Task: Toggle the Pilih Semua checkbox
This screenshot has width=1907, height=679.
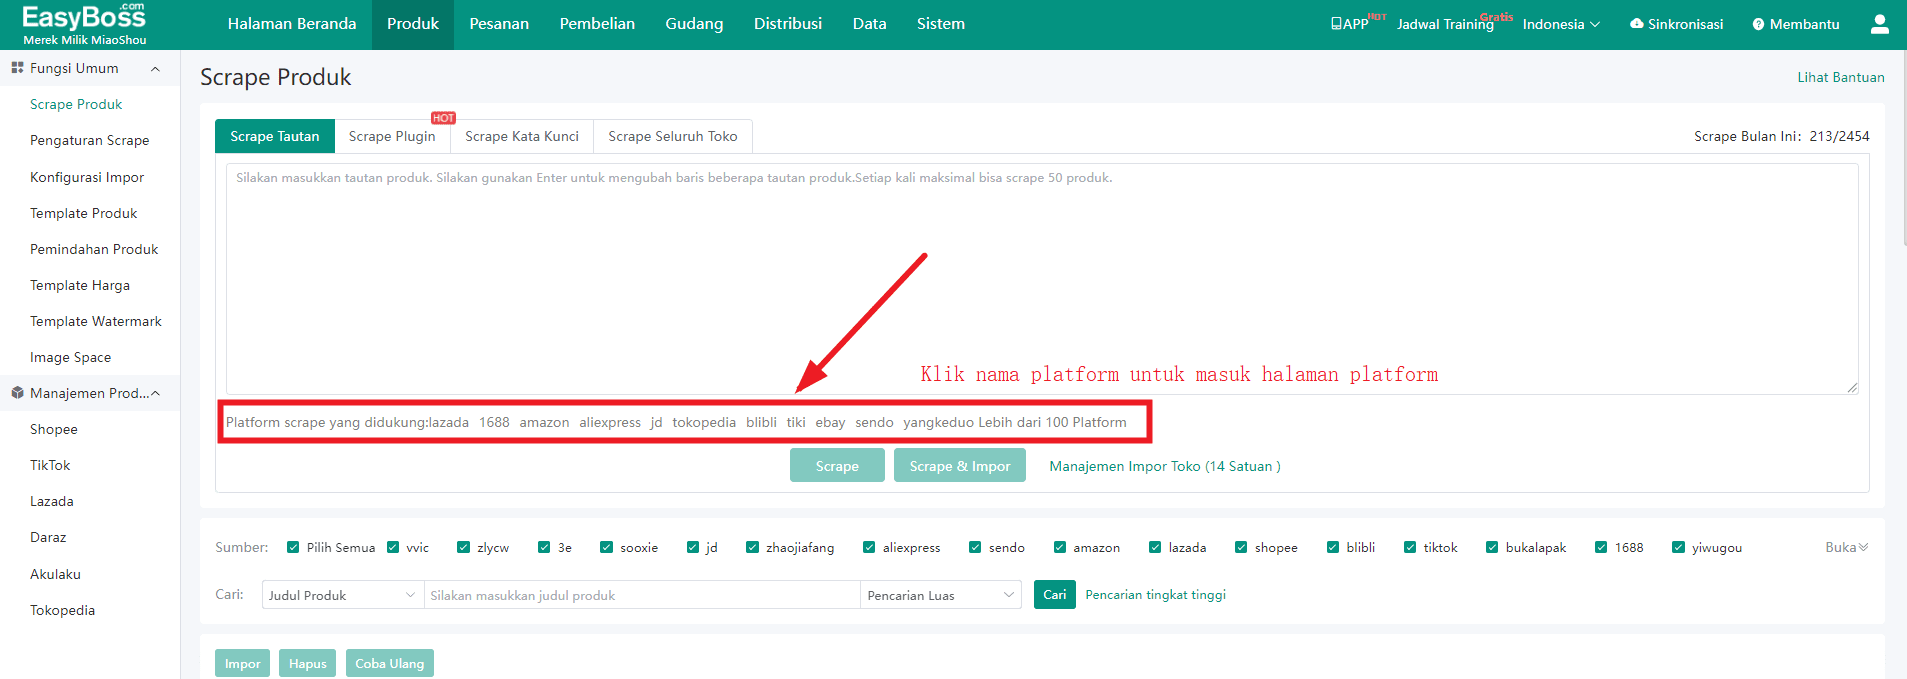Action: point(293,547)
